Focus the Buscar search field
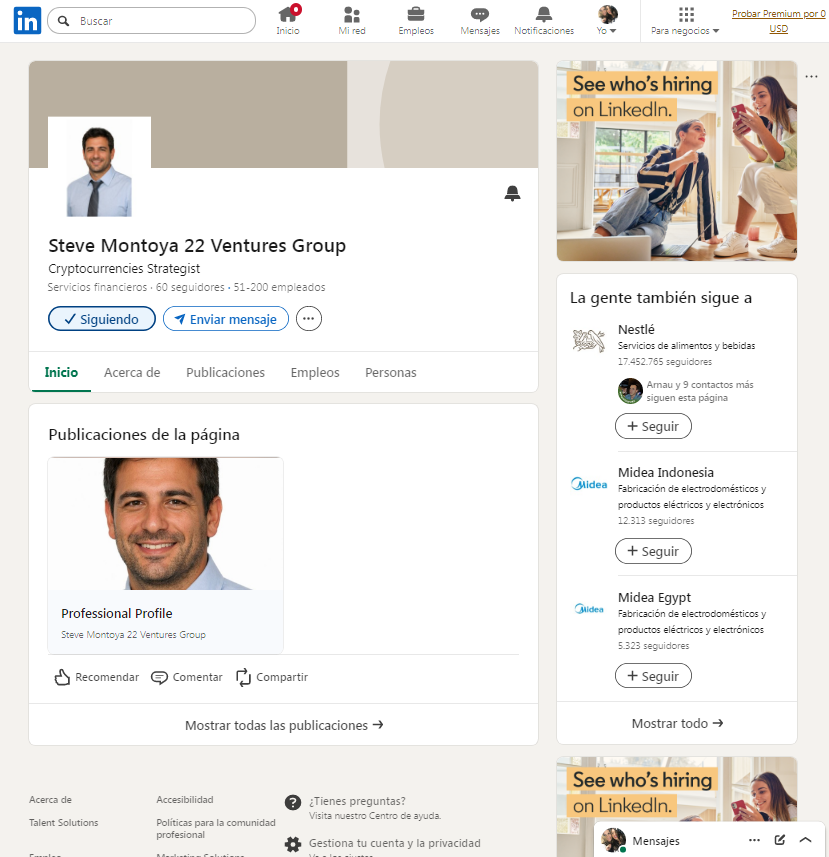Image resolution: width=829 pixels, height=857 pixels. tap(151, 21)
